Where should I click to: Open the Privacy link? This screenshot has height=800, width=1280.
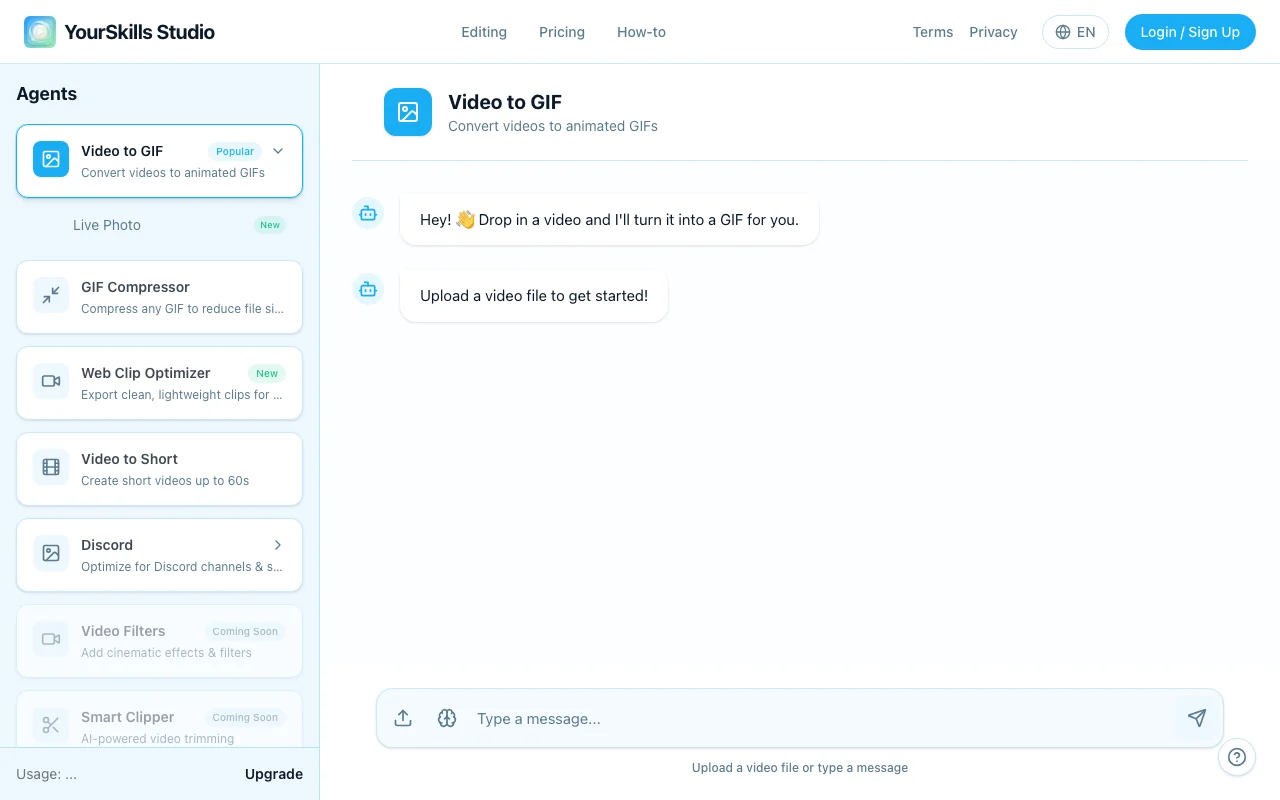[993, 32]
